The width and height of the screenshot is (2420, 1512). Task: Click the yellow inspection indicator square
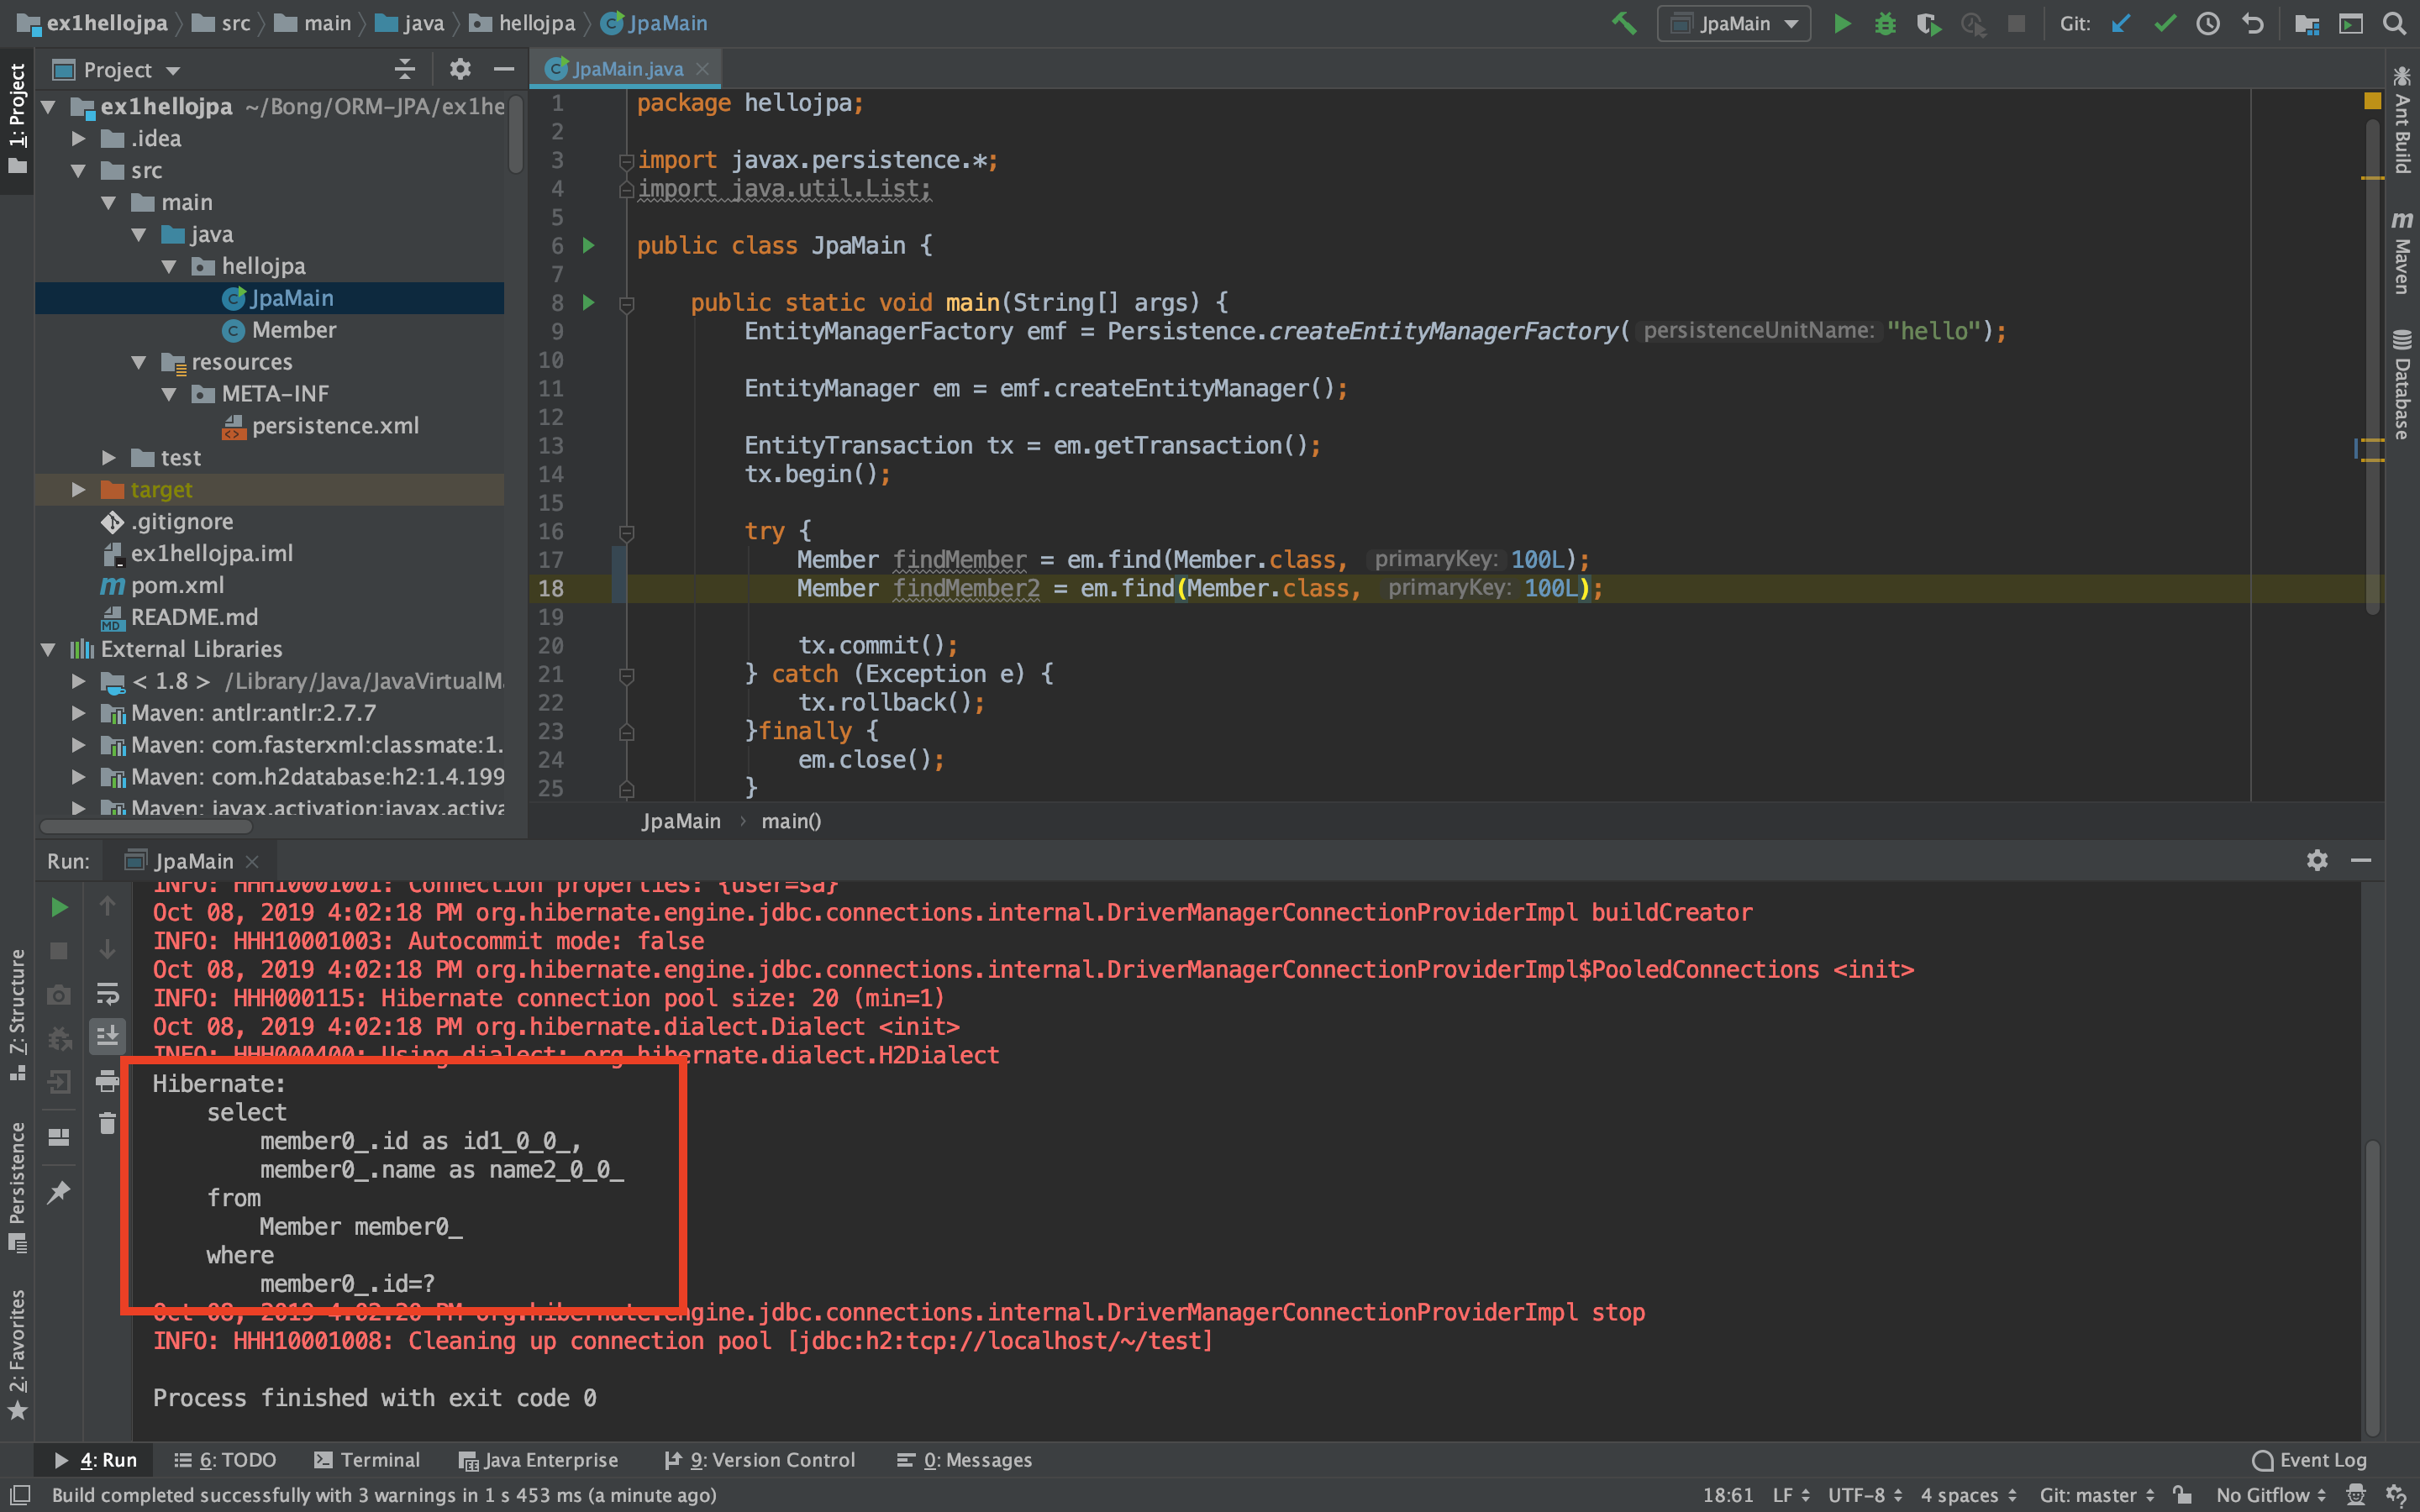tap(2372, 101)
